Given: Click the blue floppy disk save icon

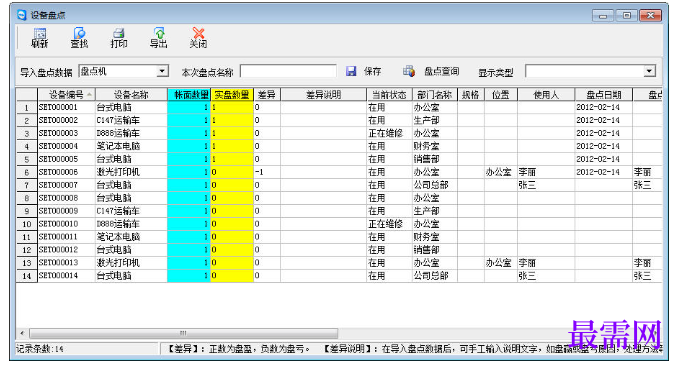Looking at the screenshot, I should click(x=351, y=71).
